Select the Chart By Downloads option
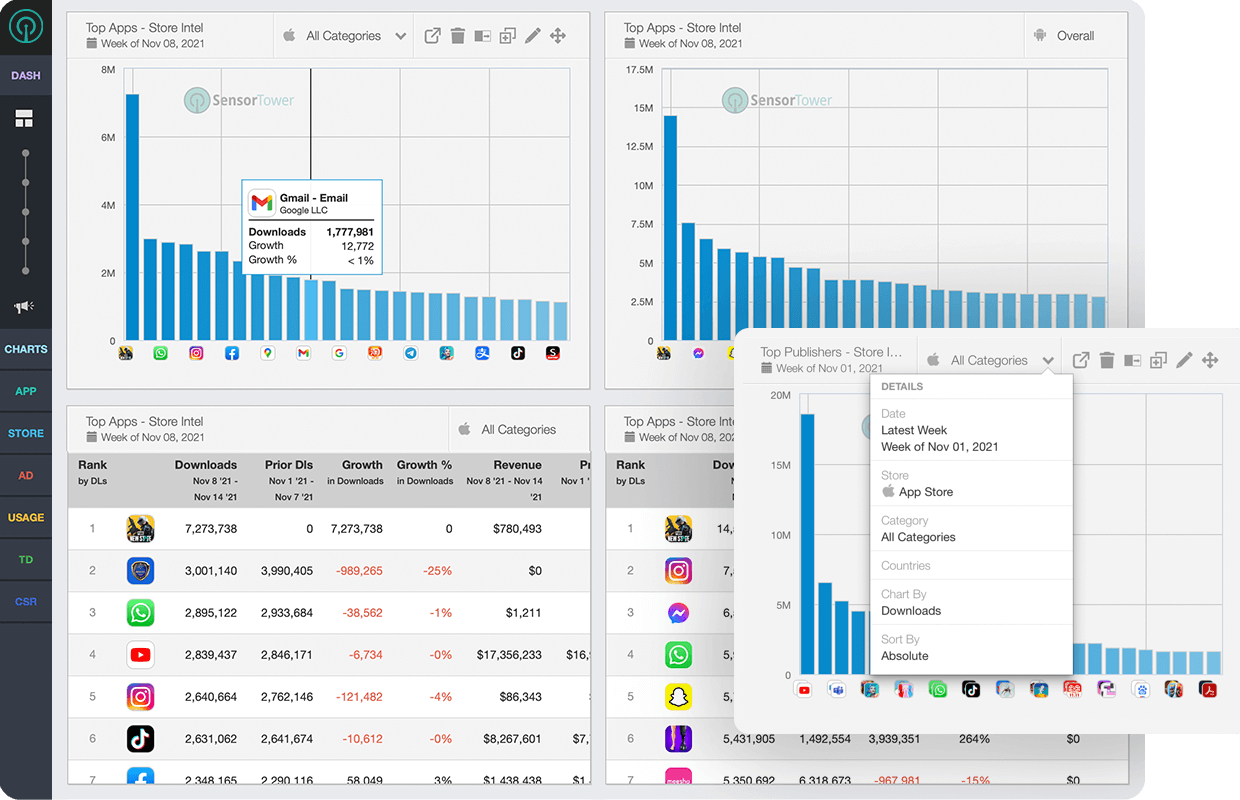The image size is (1240, 800). tap(911, 610)
